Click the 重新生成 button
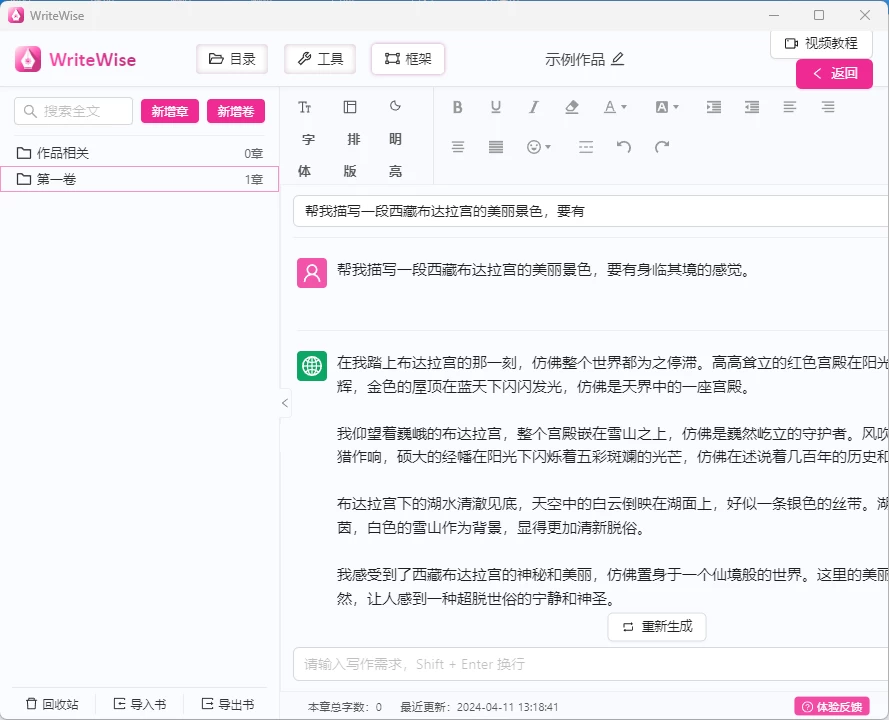 pyautogui.click(x=657, y=627)
